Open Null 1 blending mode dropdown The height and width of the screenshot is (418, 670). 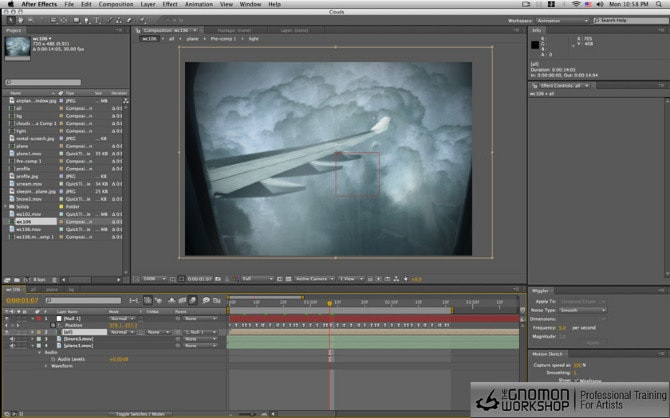(x=121, y=318)
